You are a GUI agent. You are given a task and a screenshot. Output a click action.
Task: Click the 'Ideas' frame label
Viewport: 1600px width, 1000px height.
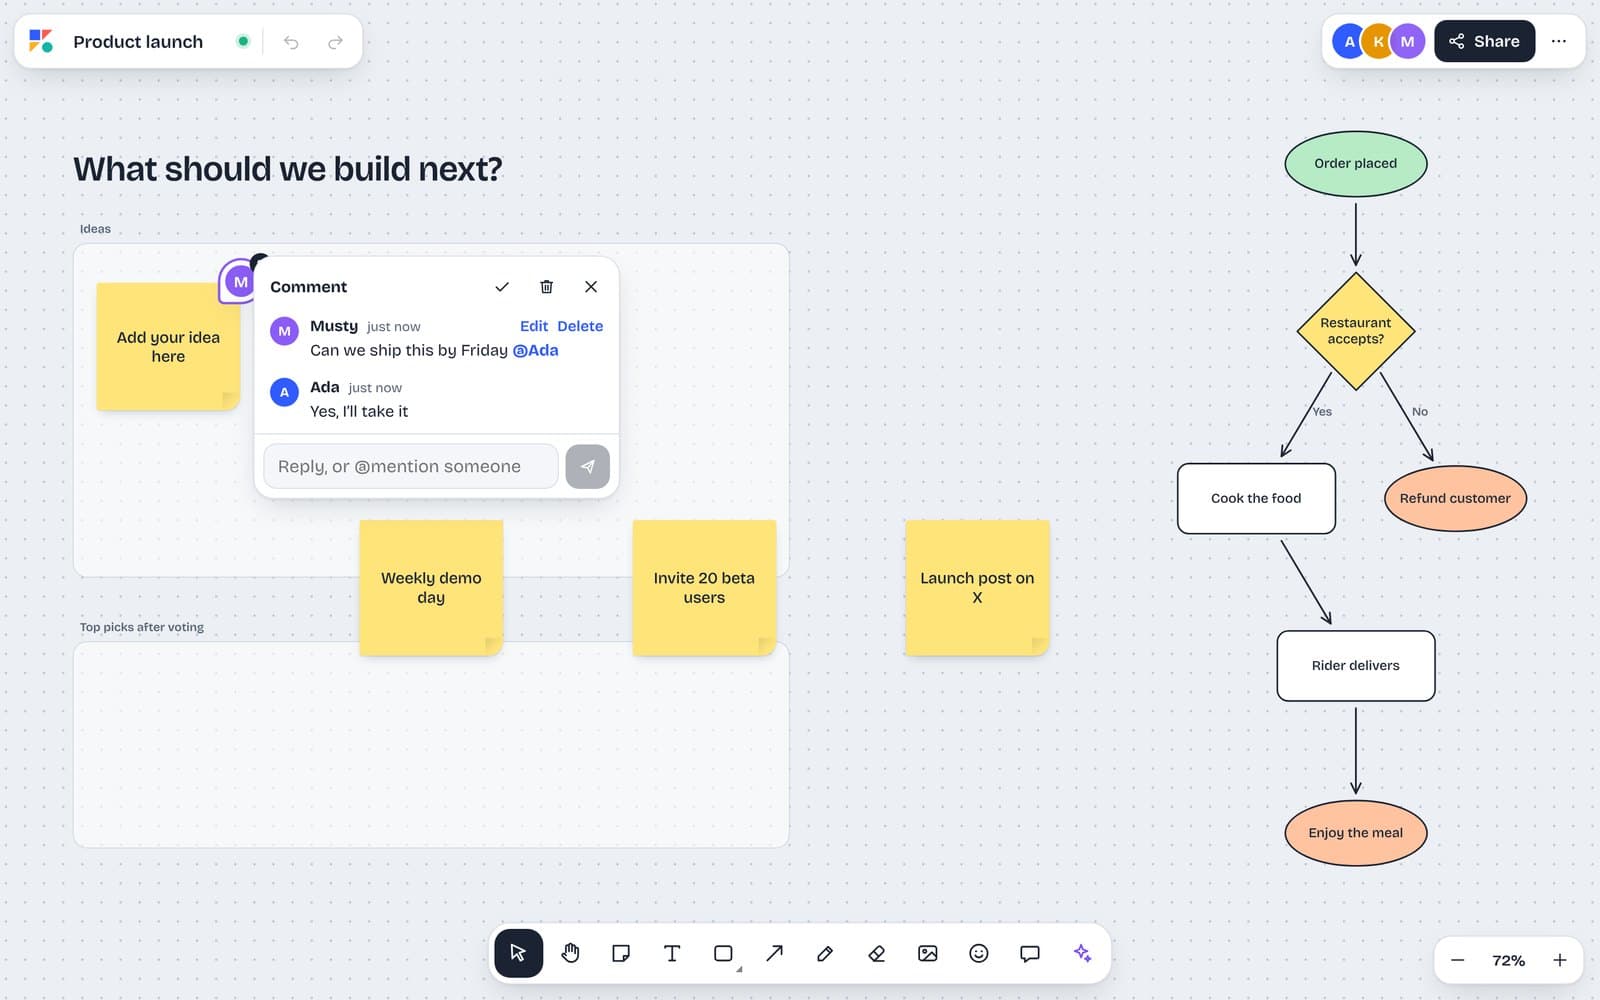coord(95,229)
